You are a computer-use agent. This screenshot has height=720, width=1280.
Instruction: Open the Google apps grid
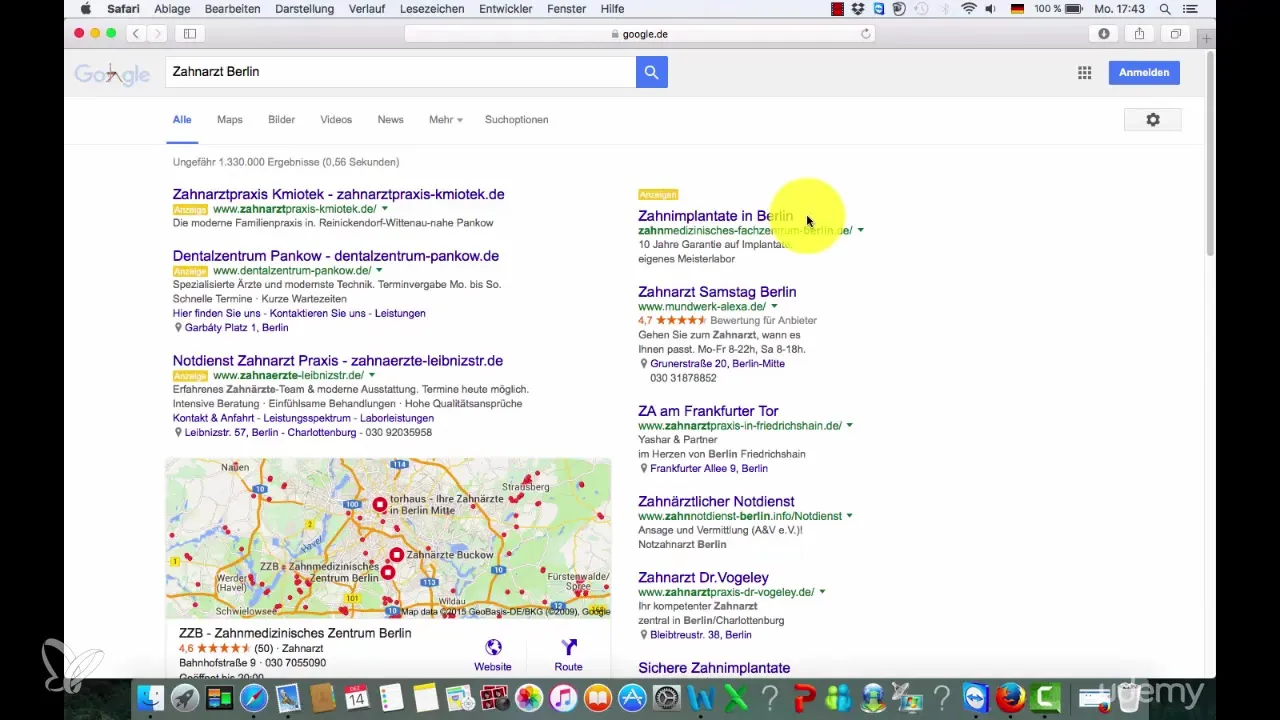pyautogui.click(x=1084, y=72)
